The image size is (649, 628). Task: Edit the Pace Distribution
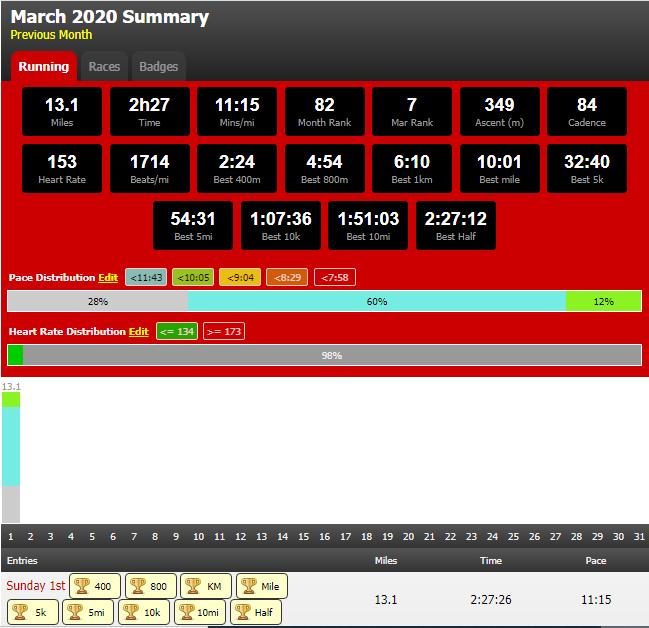coord(108,277)
